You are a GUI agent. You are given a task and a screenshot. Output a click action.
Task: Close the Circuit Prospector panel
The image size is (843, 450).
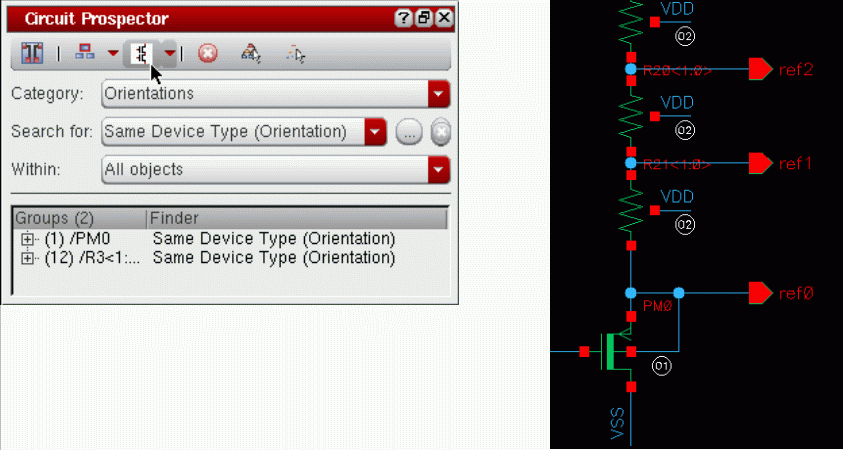pos(444,19)
